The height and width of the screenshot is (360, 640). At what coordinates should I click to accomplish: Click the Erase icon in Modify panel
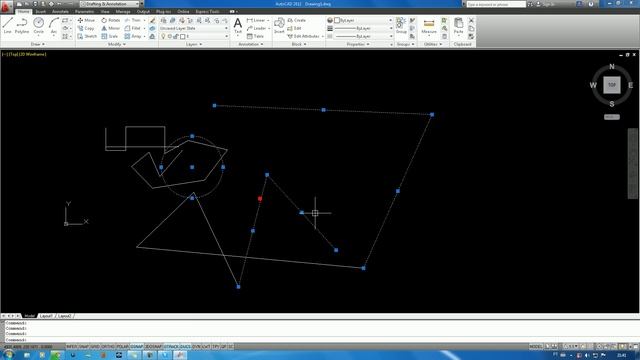point(152,20)
